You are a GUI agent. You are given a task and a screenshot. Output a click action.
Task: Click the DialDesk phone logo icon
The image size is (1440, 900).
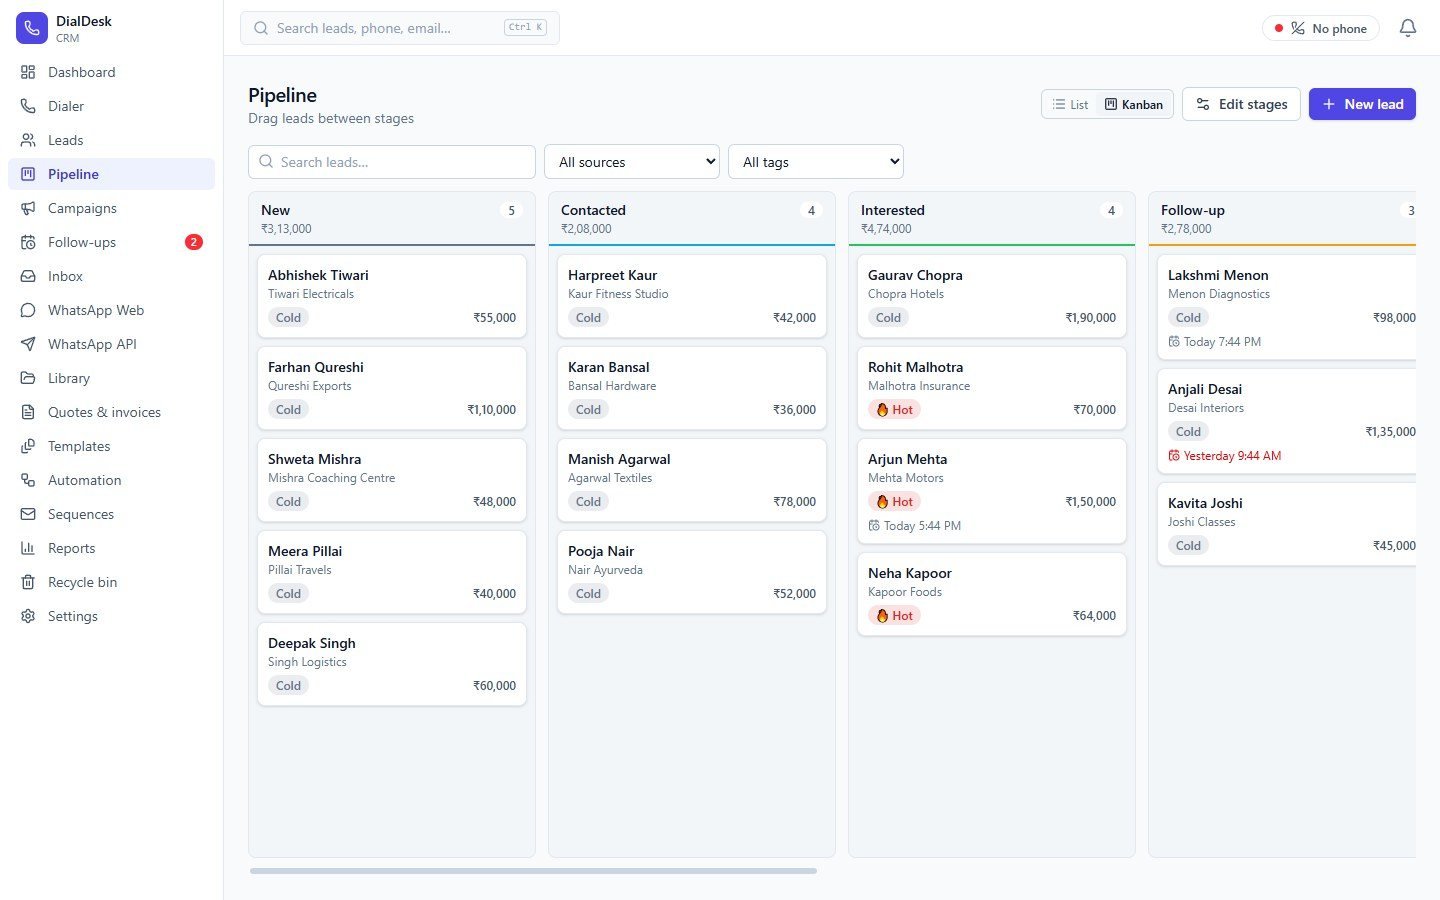tap(32, 28)
